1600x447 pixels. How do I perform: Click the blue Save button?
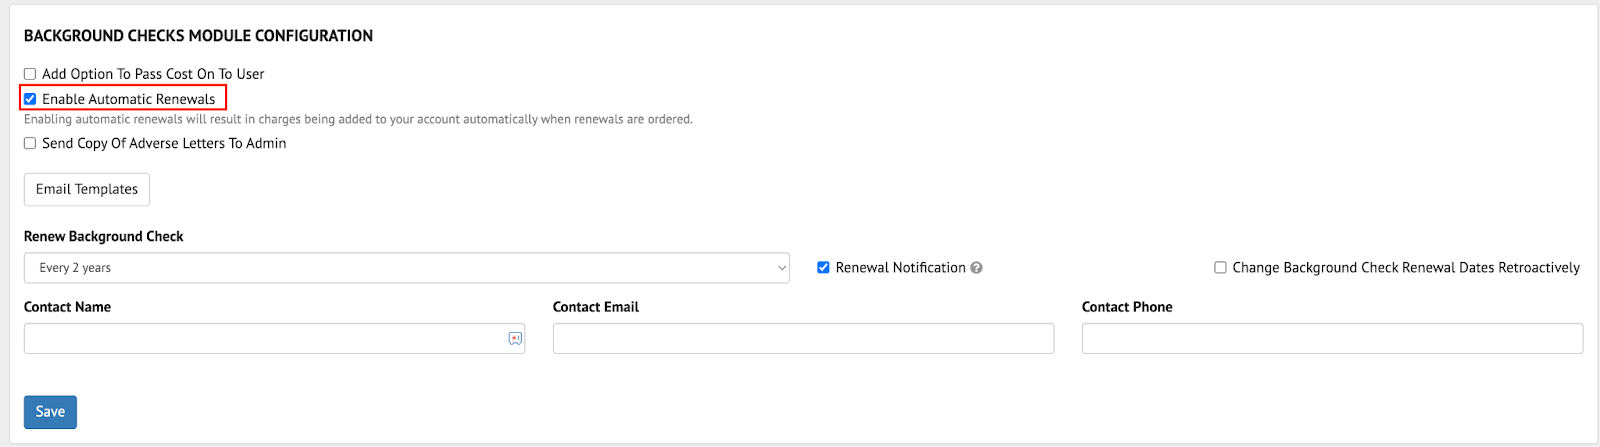click(x=50, y=412)
